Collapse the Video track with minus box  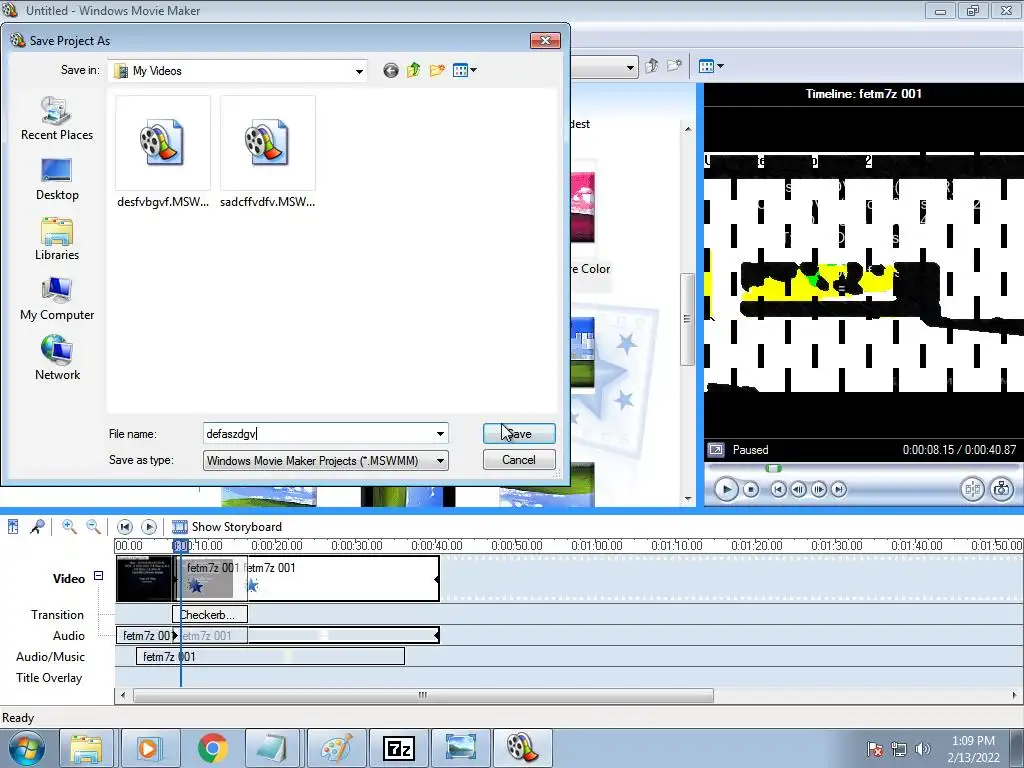tap(99, 576)
